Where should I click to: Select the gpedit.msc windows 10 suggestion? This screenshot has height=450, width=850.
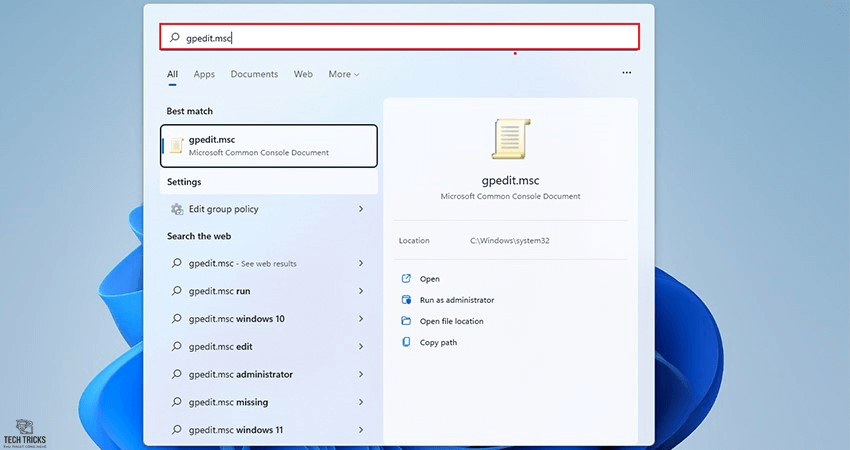tap(268, 319)
